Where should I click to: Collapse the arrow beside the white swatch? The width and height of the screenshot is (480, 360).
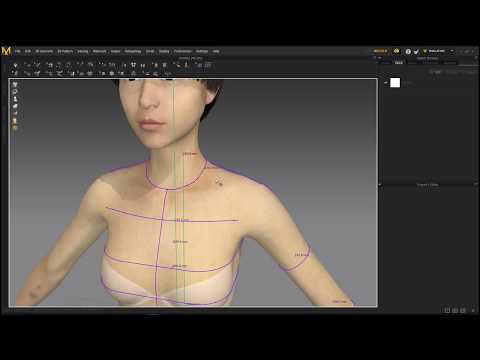click(386, 83)
